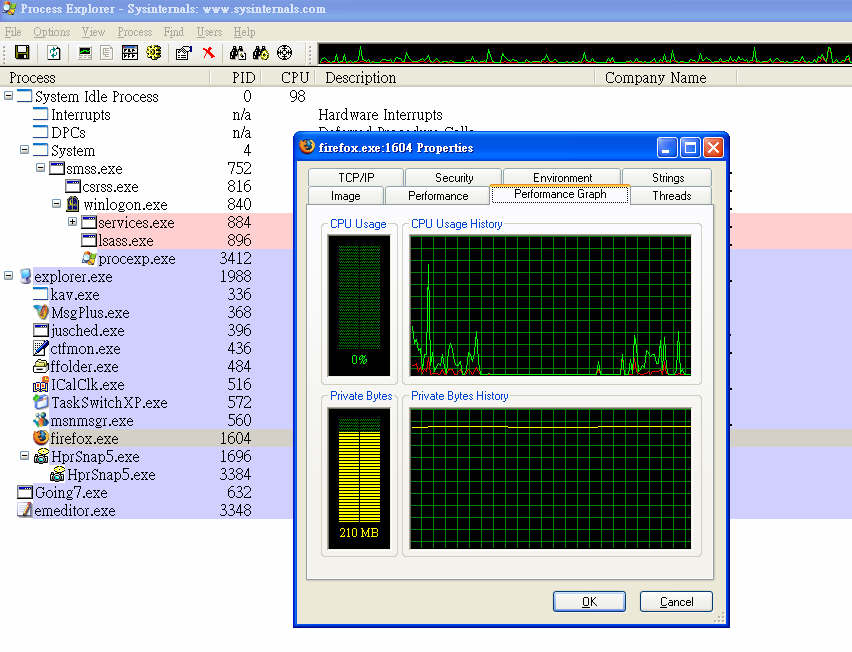This screenshot has width=852, height=652.
Task: Click the Refresh Now toolbar icon
Action: [54, 53]
